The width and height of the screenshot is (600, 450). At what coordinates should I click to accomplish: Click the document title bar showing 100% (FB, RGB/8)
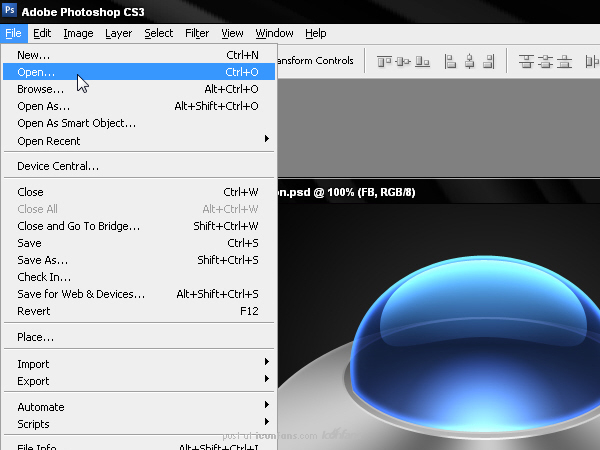tap(439, 192)
